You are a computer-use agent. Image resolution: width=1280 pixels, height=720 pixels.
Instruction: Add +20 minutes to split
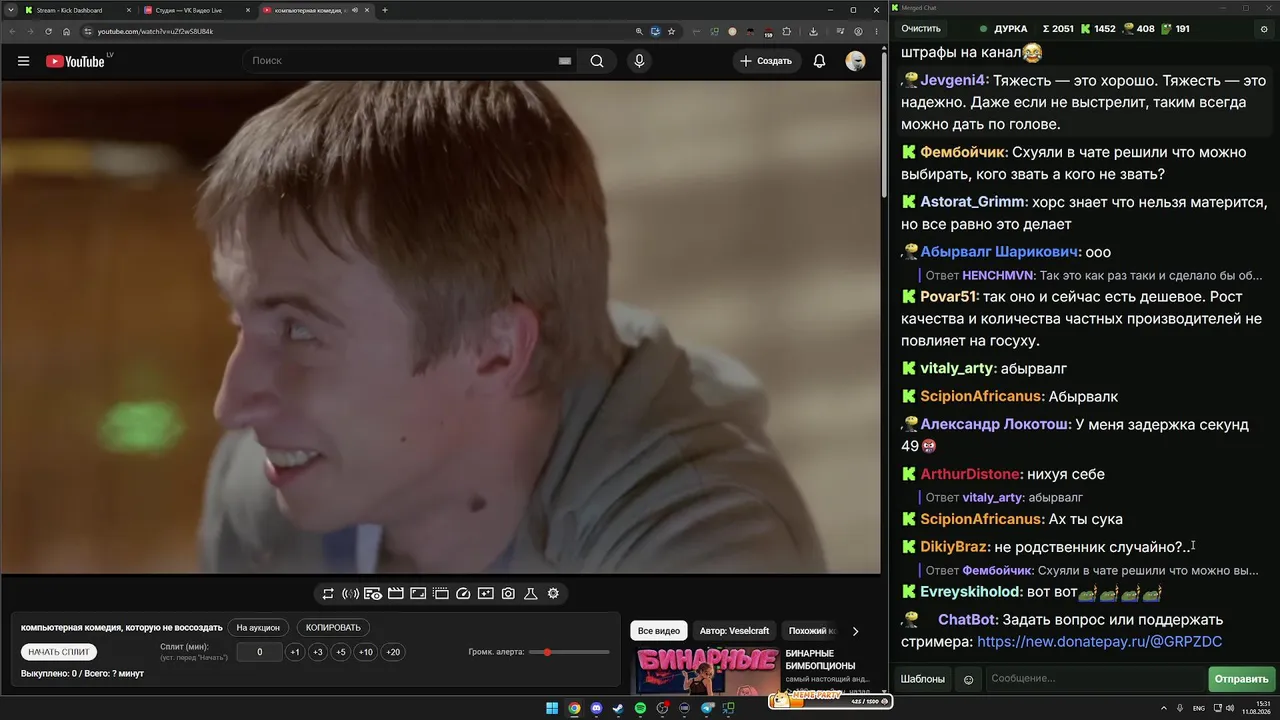pos(393,652)
